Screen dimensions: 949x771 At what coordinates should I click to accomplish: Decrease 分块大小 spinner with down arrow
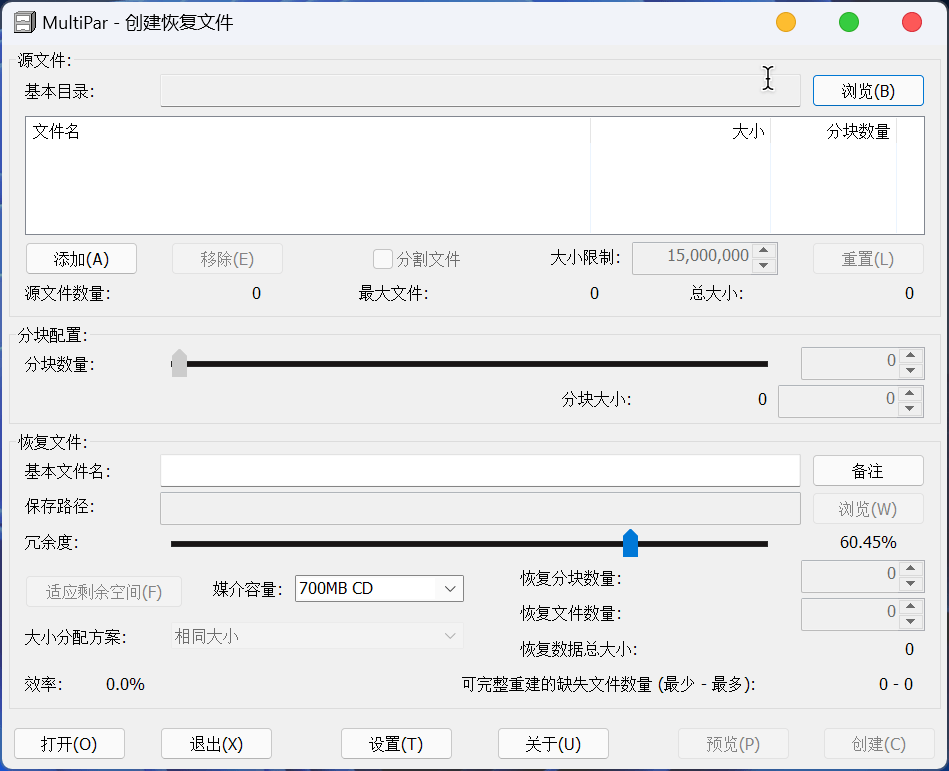(910, 408)
